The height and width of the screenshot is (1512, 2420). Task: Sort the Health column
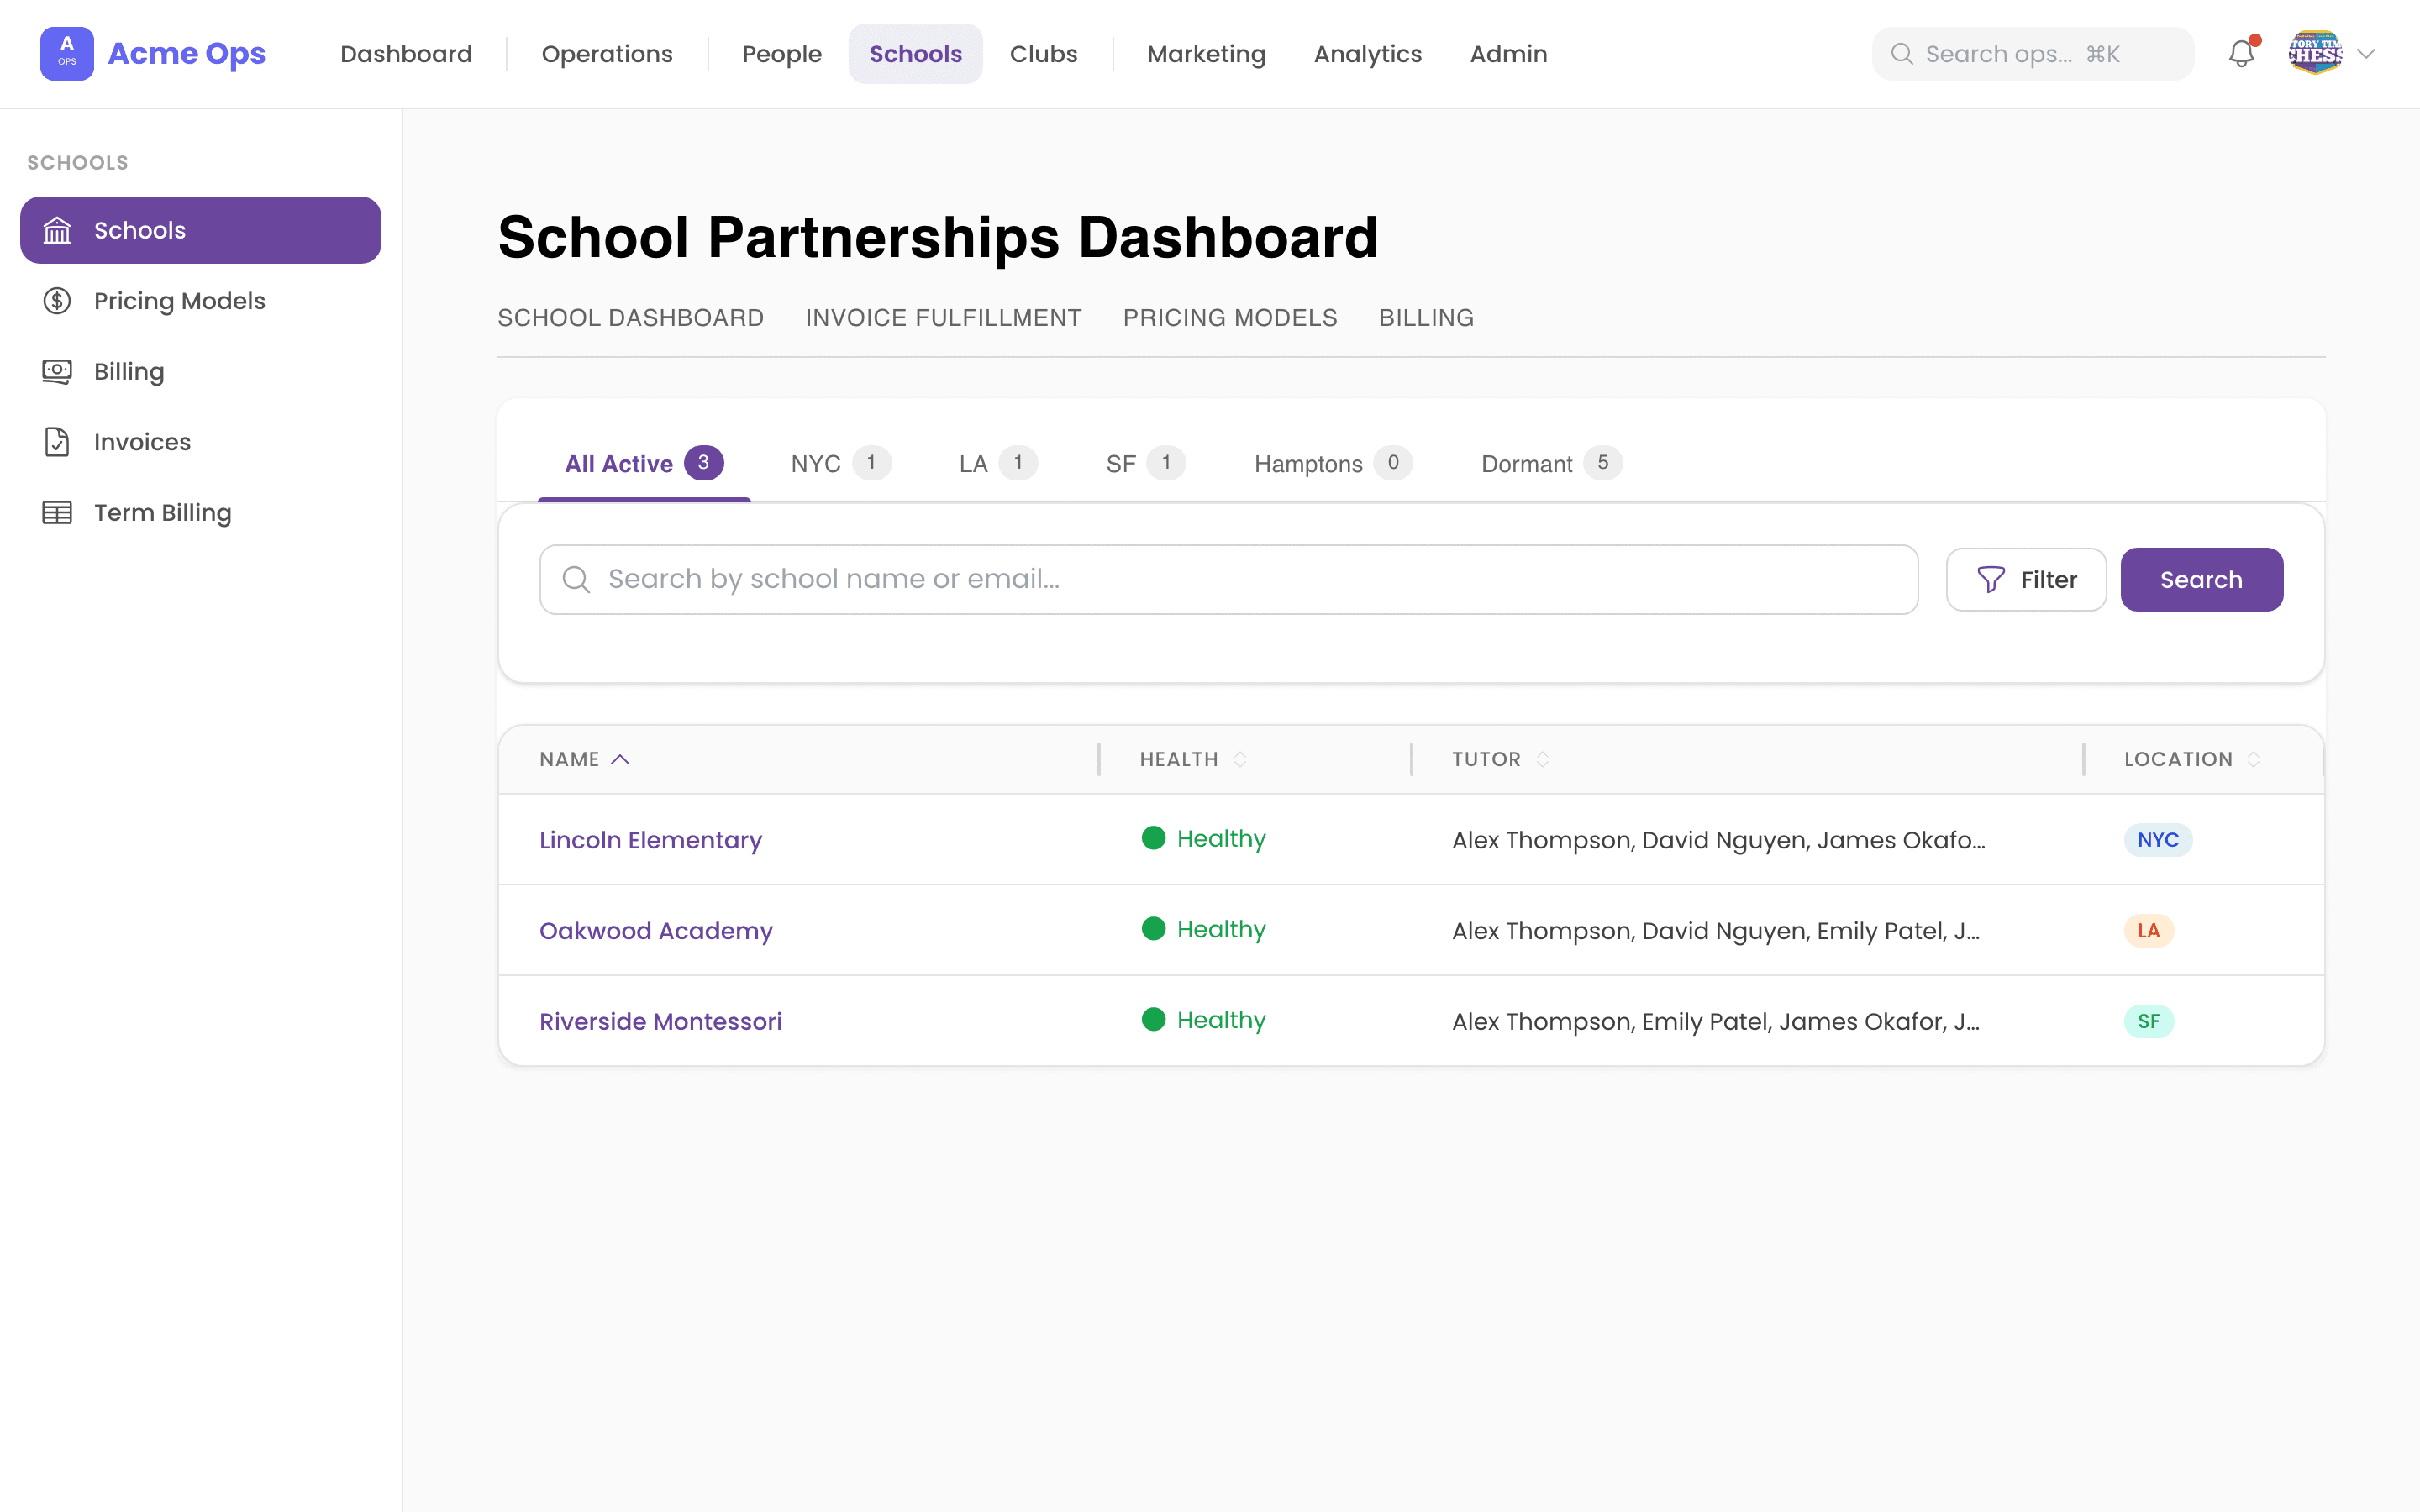point(1240,759)
